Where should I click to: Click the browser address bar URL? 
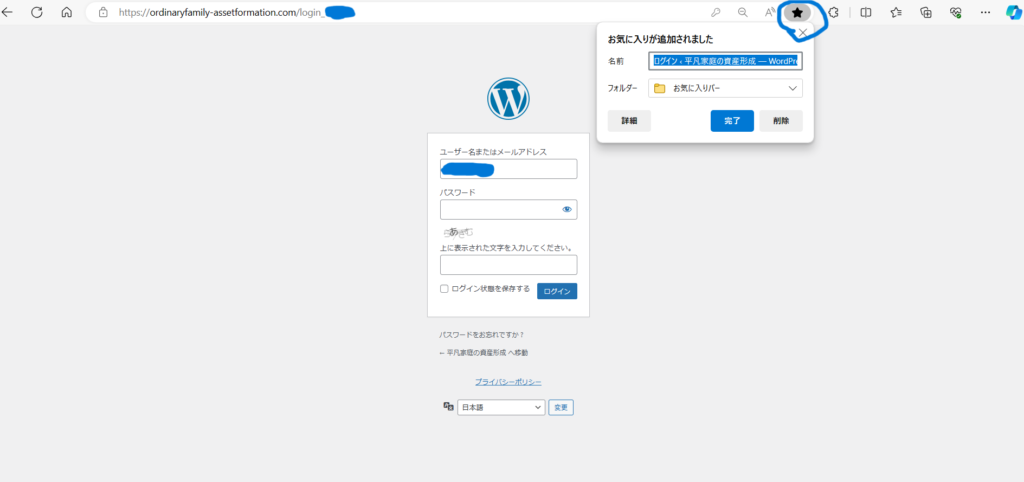pos(222,12)
